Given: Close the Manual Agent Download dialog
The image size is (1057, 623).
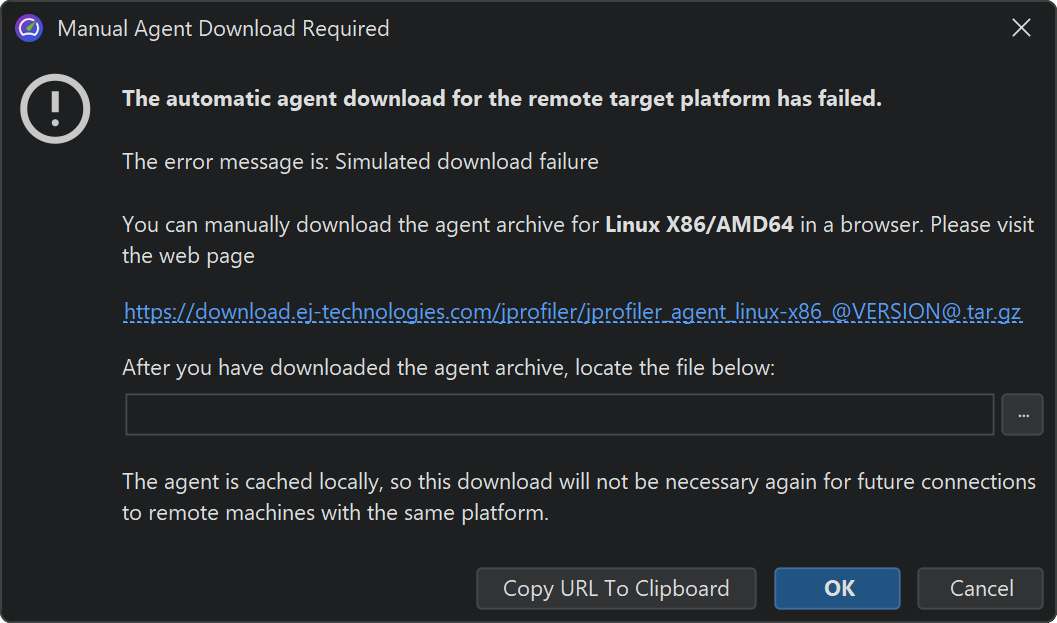Looking at the screenshot, I should (x=1021, y=28).
